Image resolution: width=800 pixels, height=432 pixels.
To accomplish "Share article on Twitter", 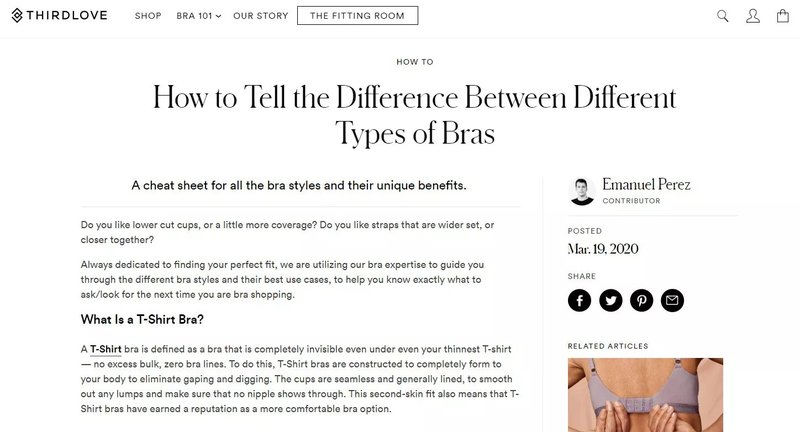I will coord(610,300).
